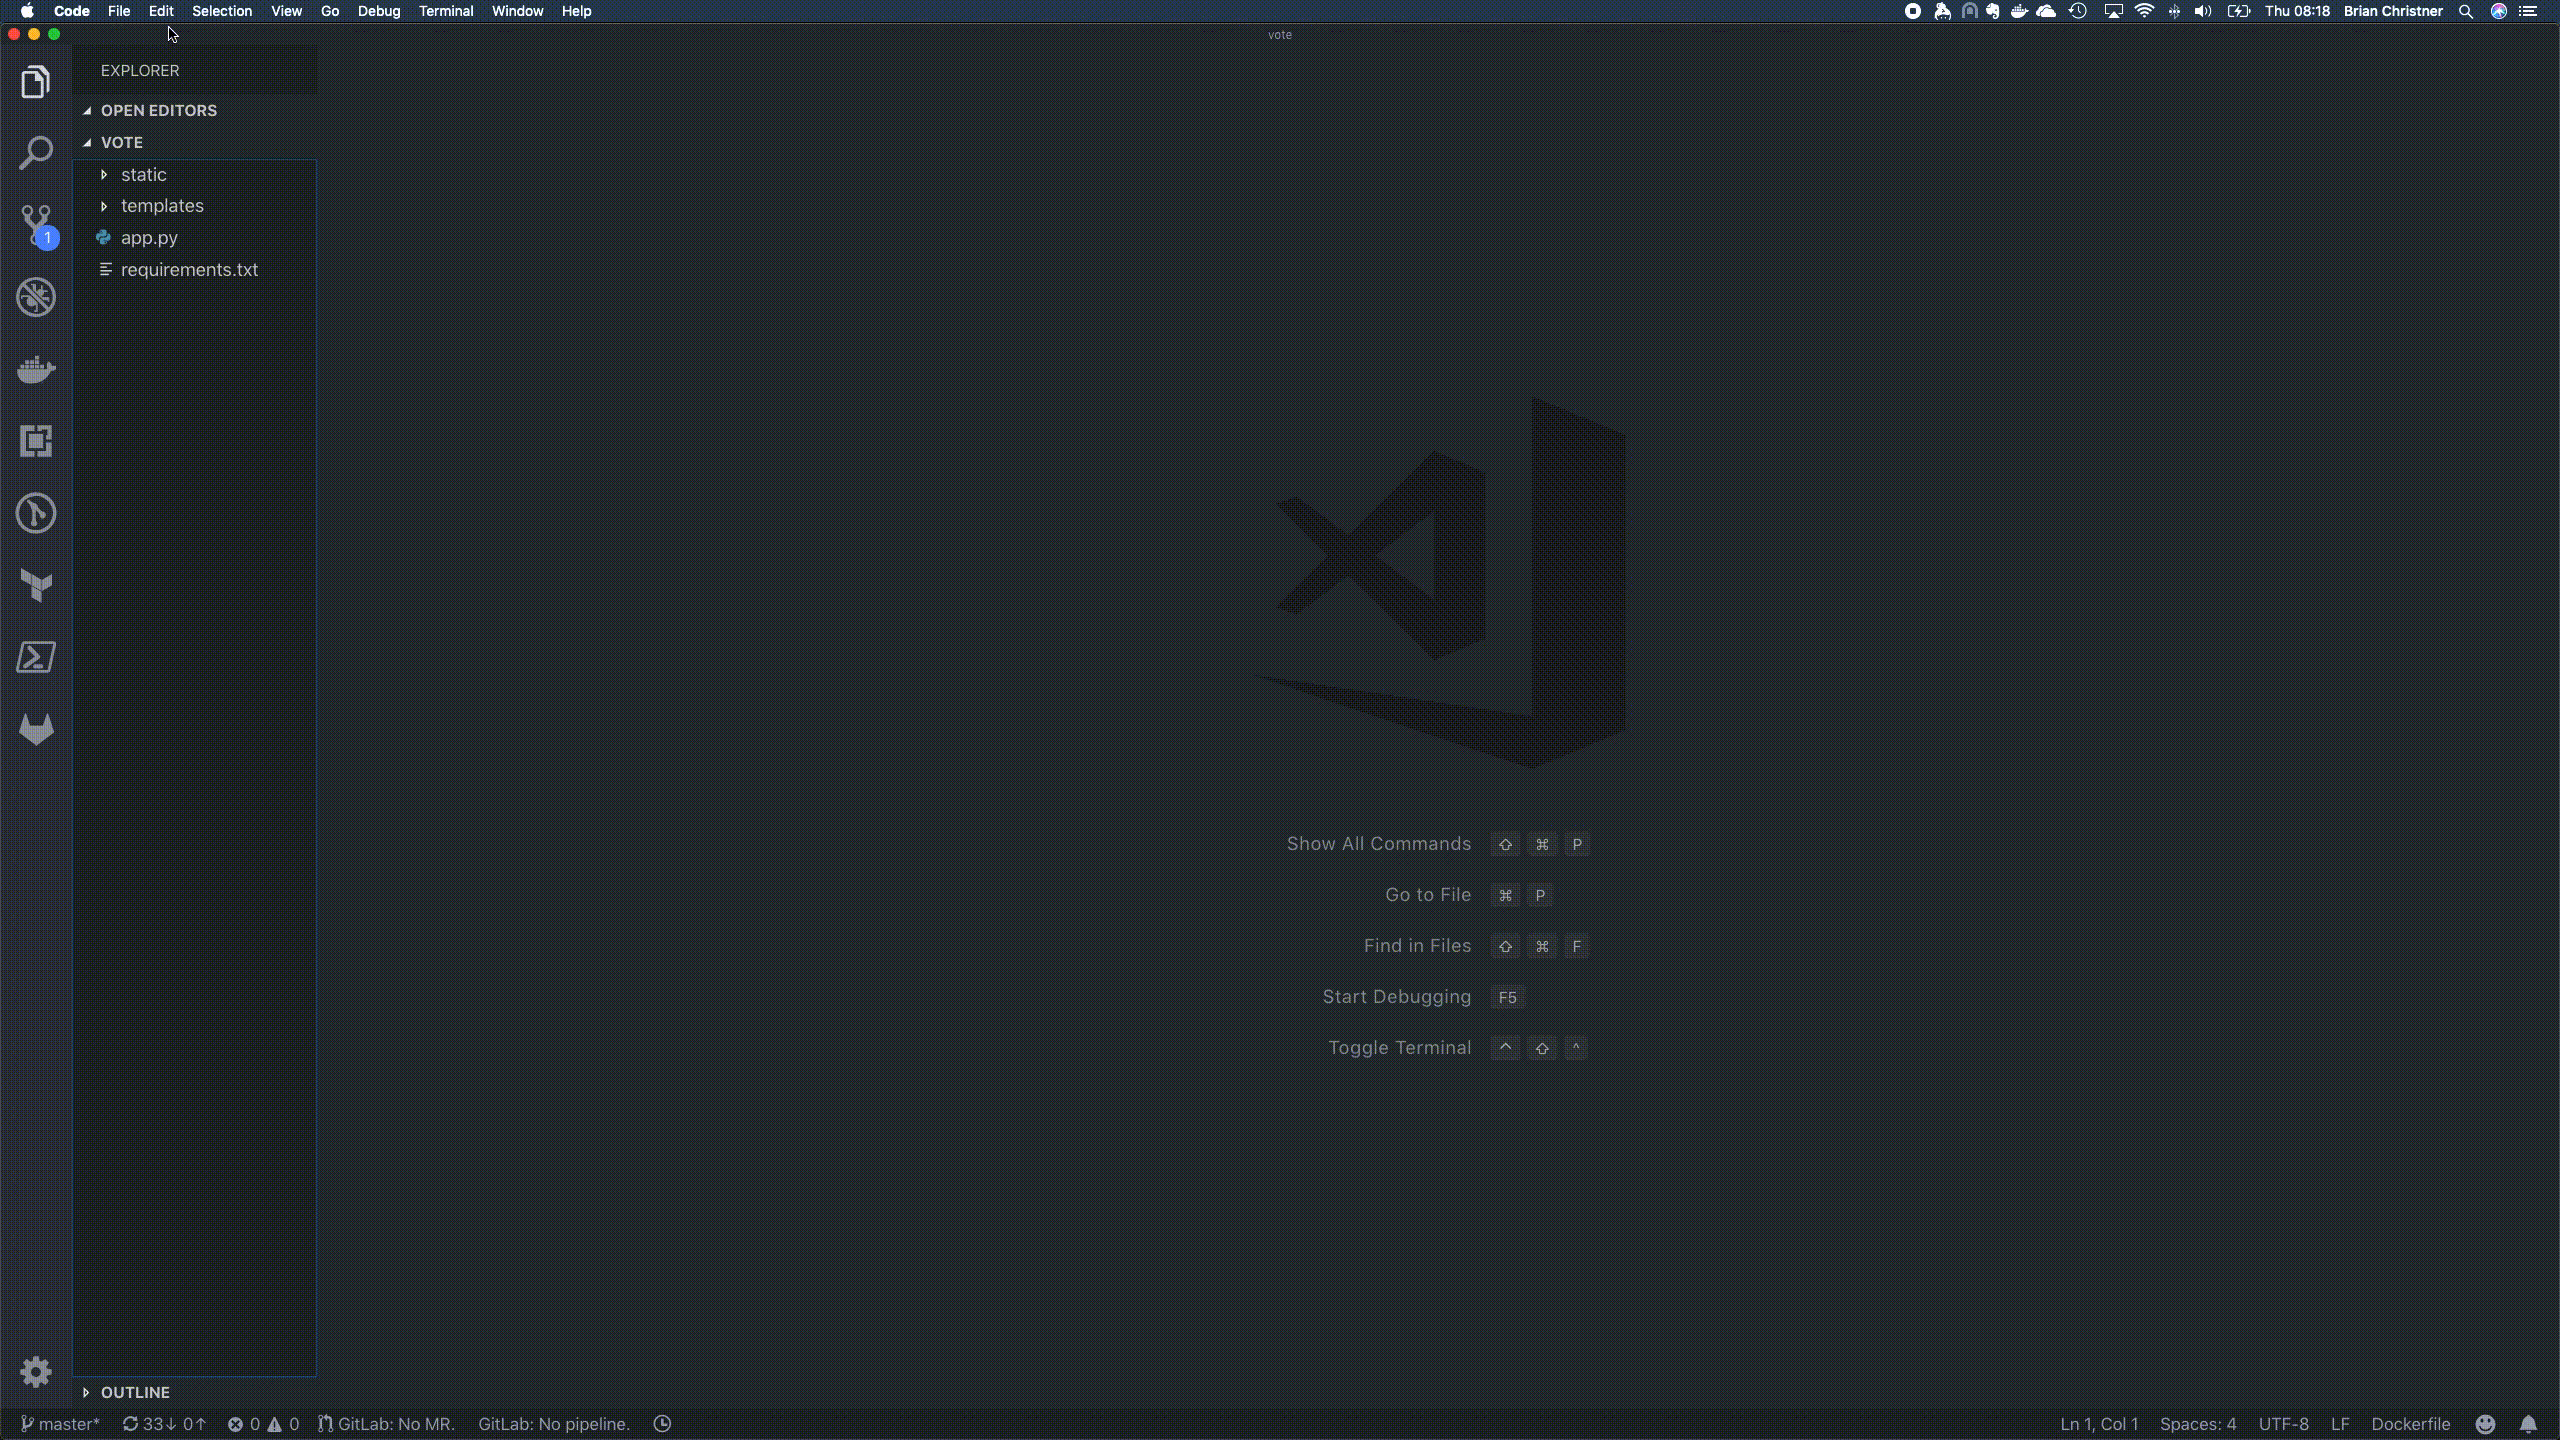The image size is (2560, 1440).
Task: Open the Selection menu
Action: click(221, 11)
